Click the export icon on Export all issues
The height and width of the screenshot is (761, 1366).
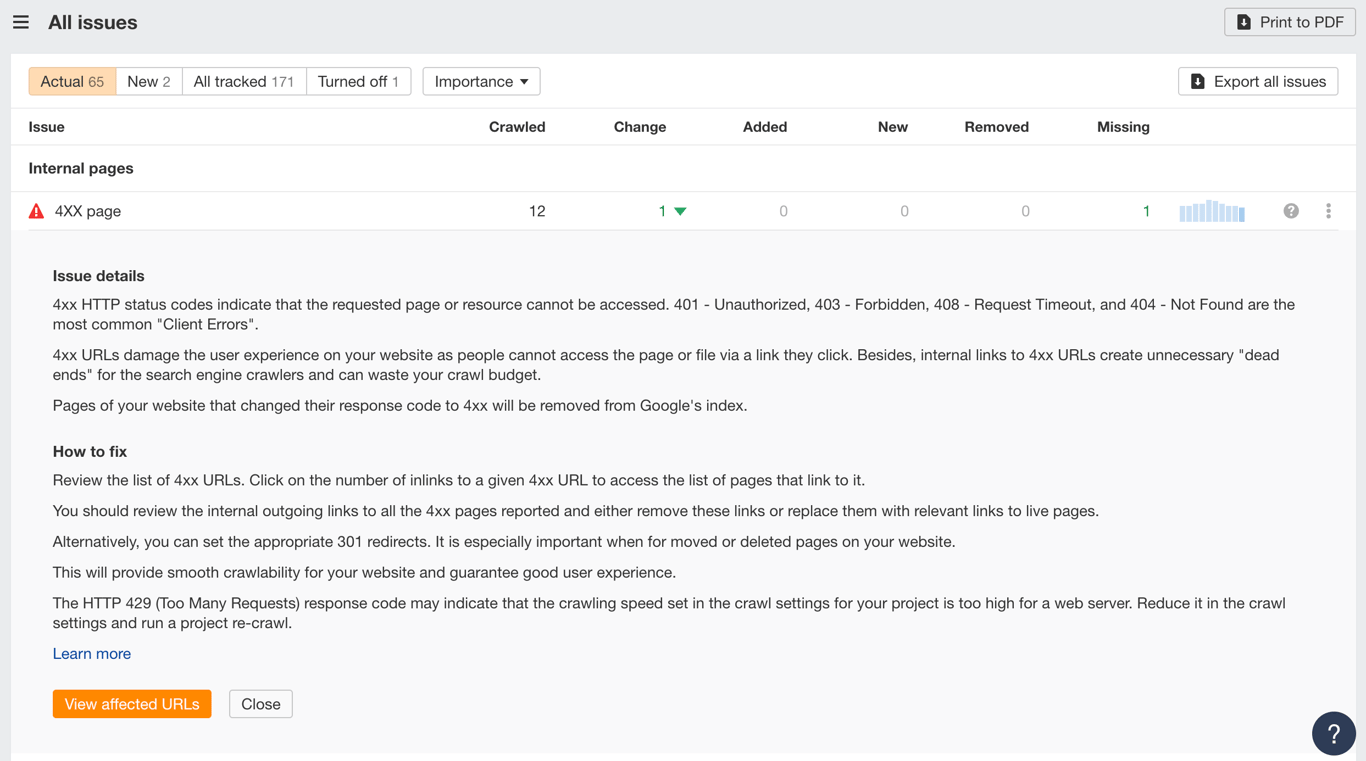[1197, 81]
